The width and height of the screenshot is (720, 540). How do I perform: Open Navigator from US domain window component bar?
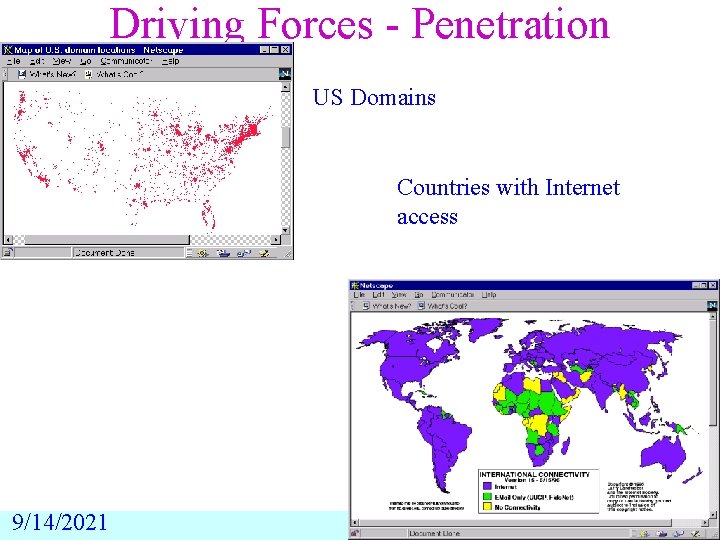pos(202,253)
